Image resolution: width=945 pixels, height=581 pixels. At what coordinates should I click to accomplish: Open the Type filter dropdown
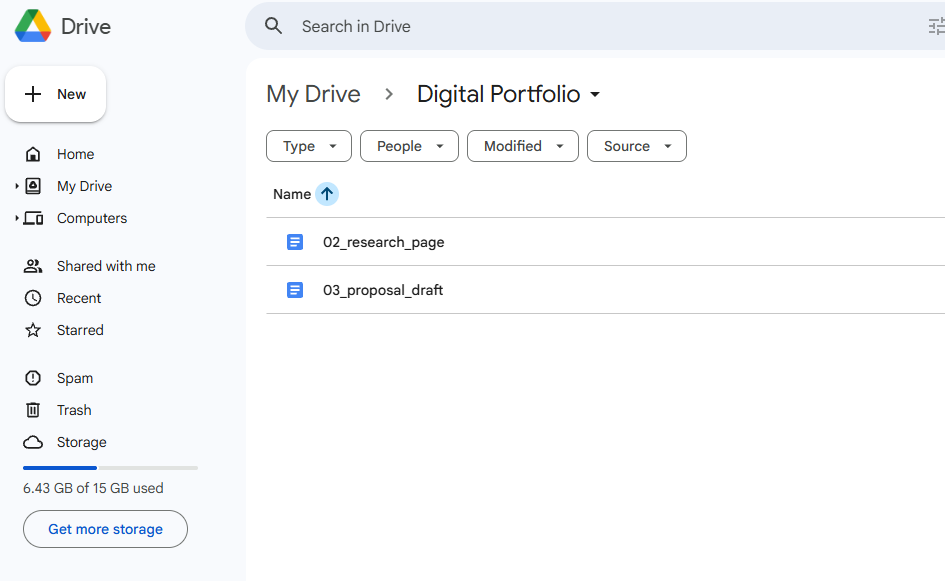[x=309, y=146]
